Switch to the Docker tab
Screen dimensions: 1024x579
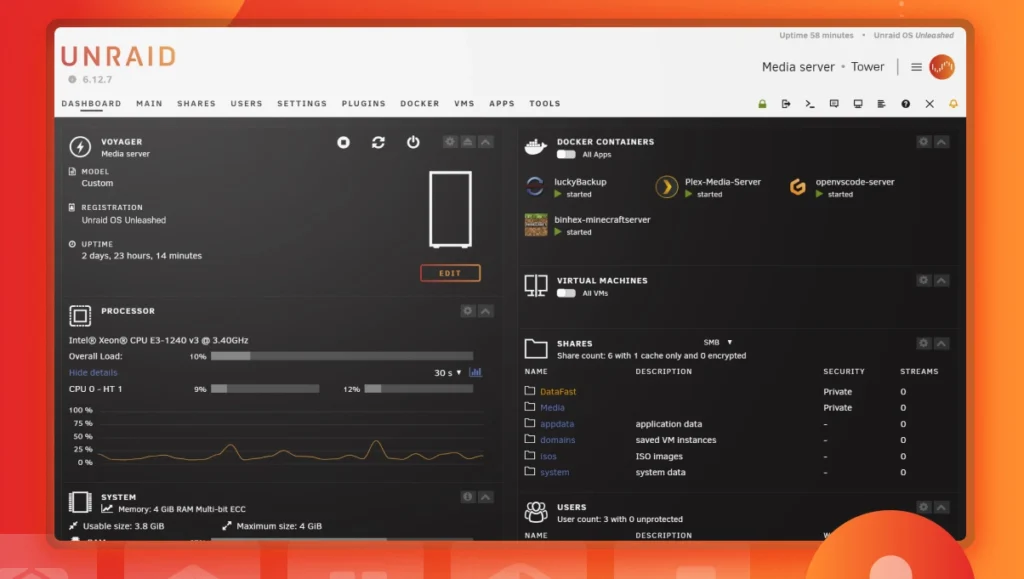[x=419, y=103]
